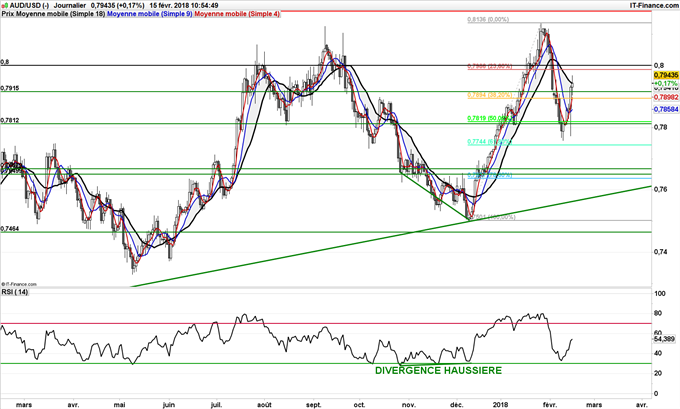Click the juin label on time axis
Image resolution: width=680 pixels, height=409 pixels.
click(169, 405)
